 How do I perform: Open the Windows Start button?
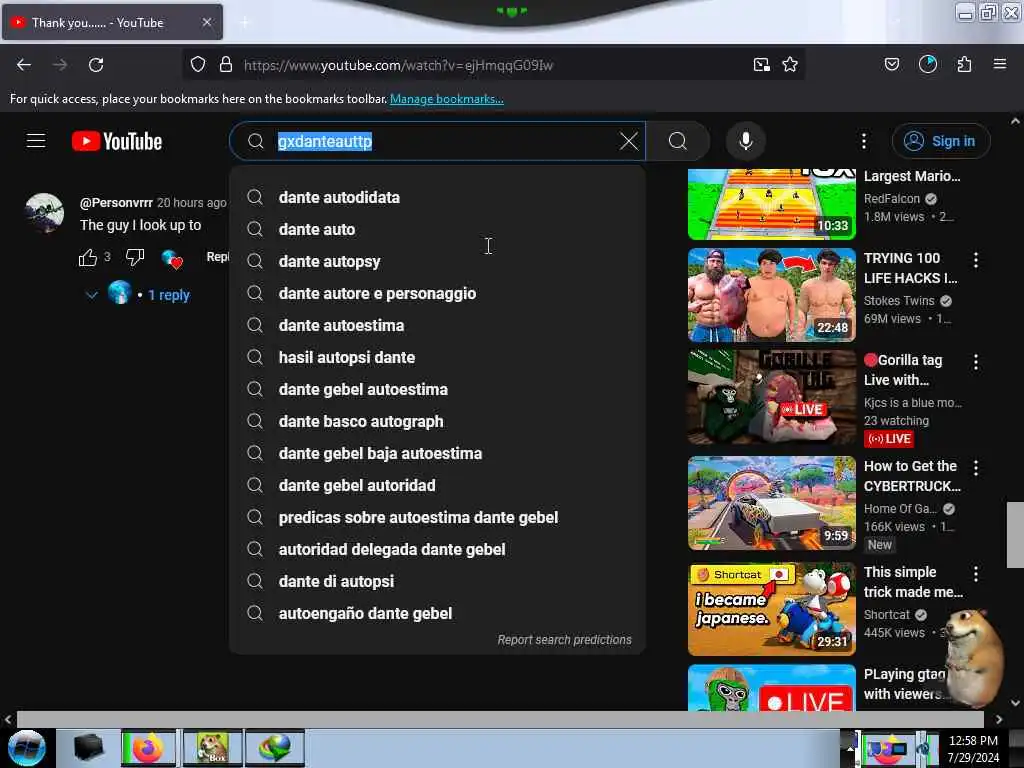(x=26, y=748)
